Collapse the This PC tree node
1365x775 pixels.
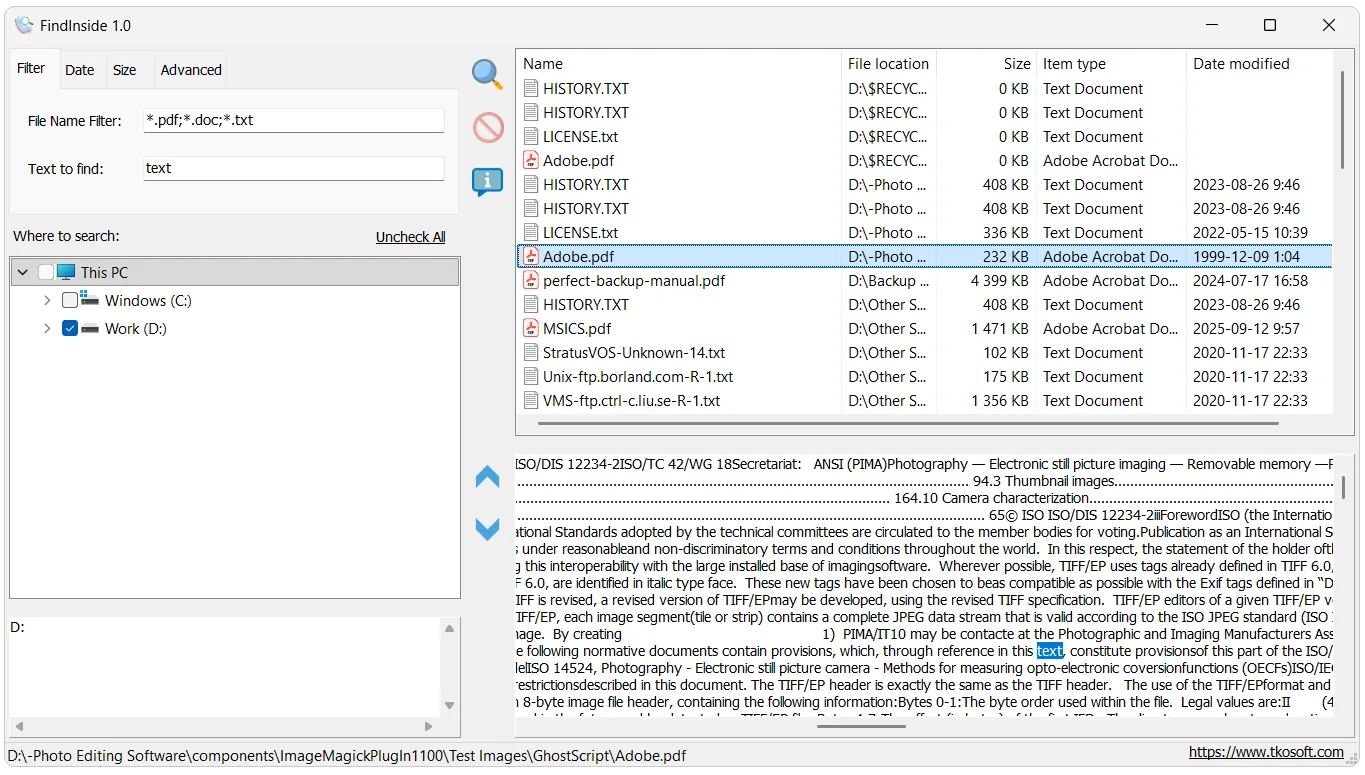pos(23,272)
